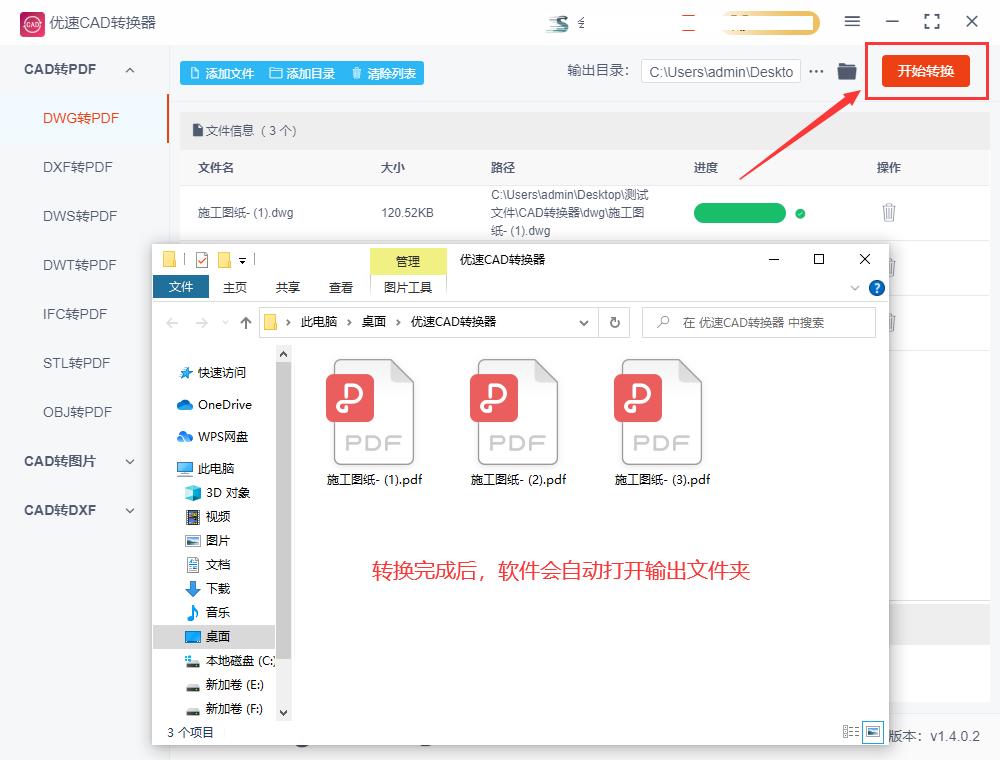1000x760 pixels.
Task: Click 清除列表 to clear the list
Action: [x=384, y=73]
